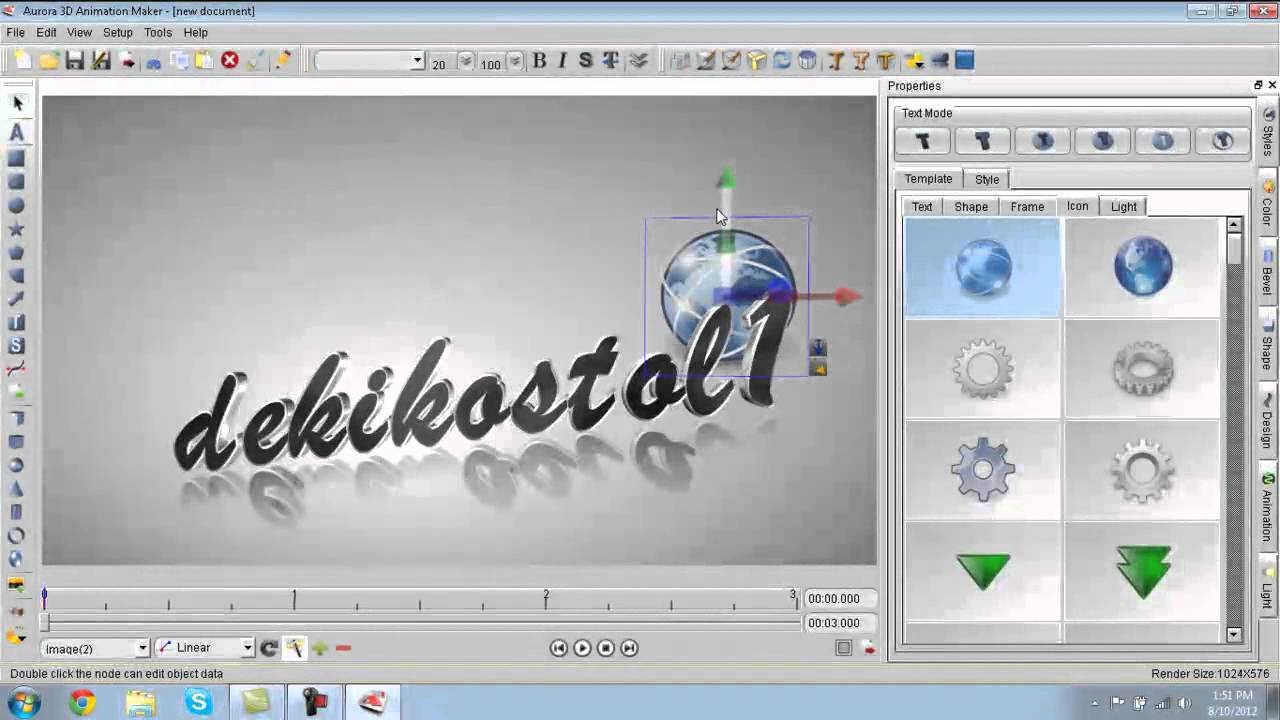Select the text 'A' tool in left toolbar
1280x720 pixels.
pyautogui.click(x=17, y=132)
